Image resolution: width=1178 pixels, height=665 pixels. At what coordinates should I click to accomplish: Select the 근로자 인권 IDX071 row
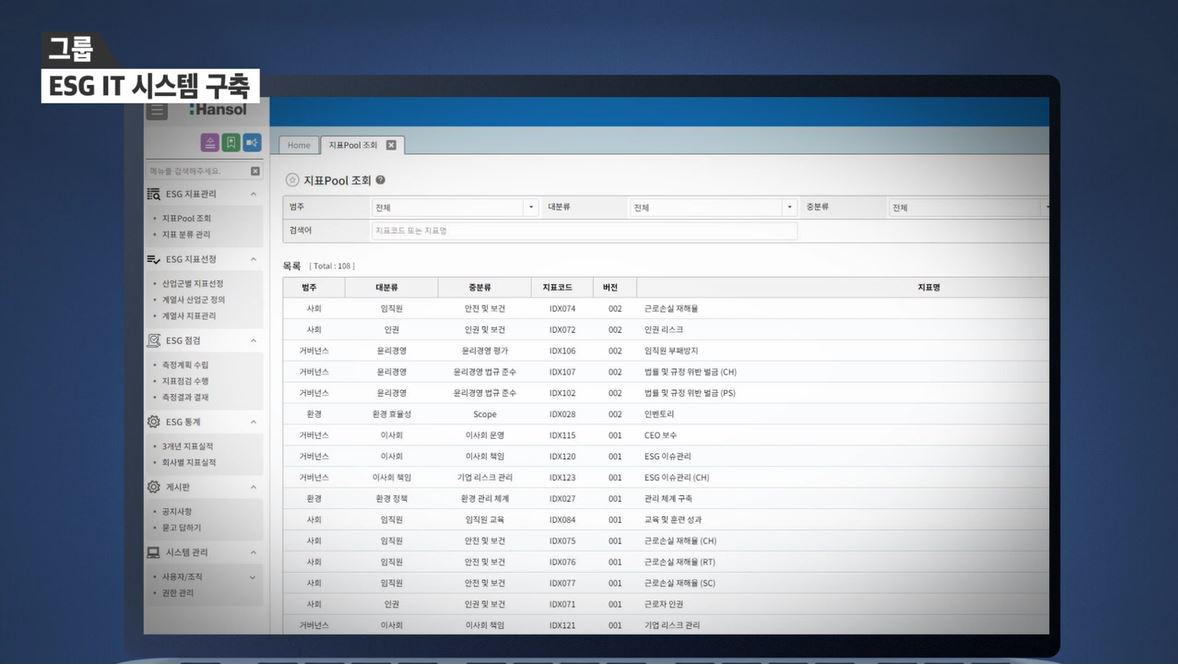pos(666,604)
